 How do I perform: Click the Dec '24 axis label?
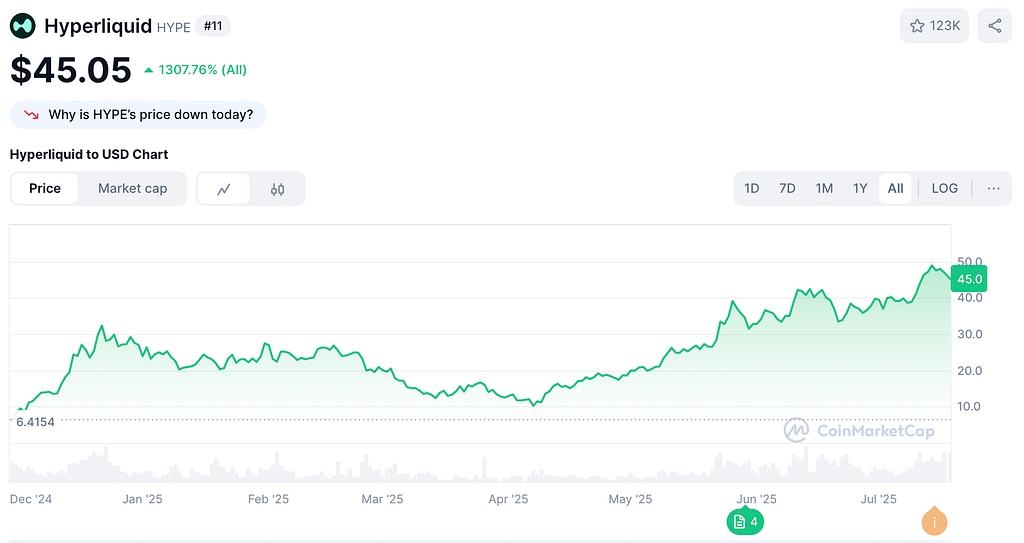click(x=31, y=499)
